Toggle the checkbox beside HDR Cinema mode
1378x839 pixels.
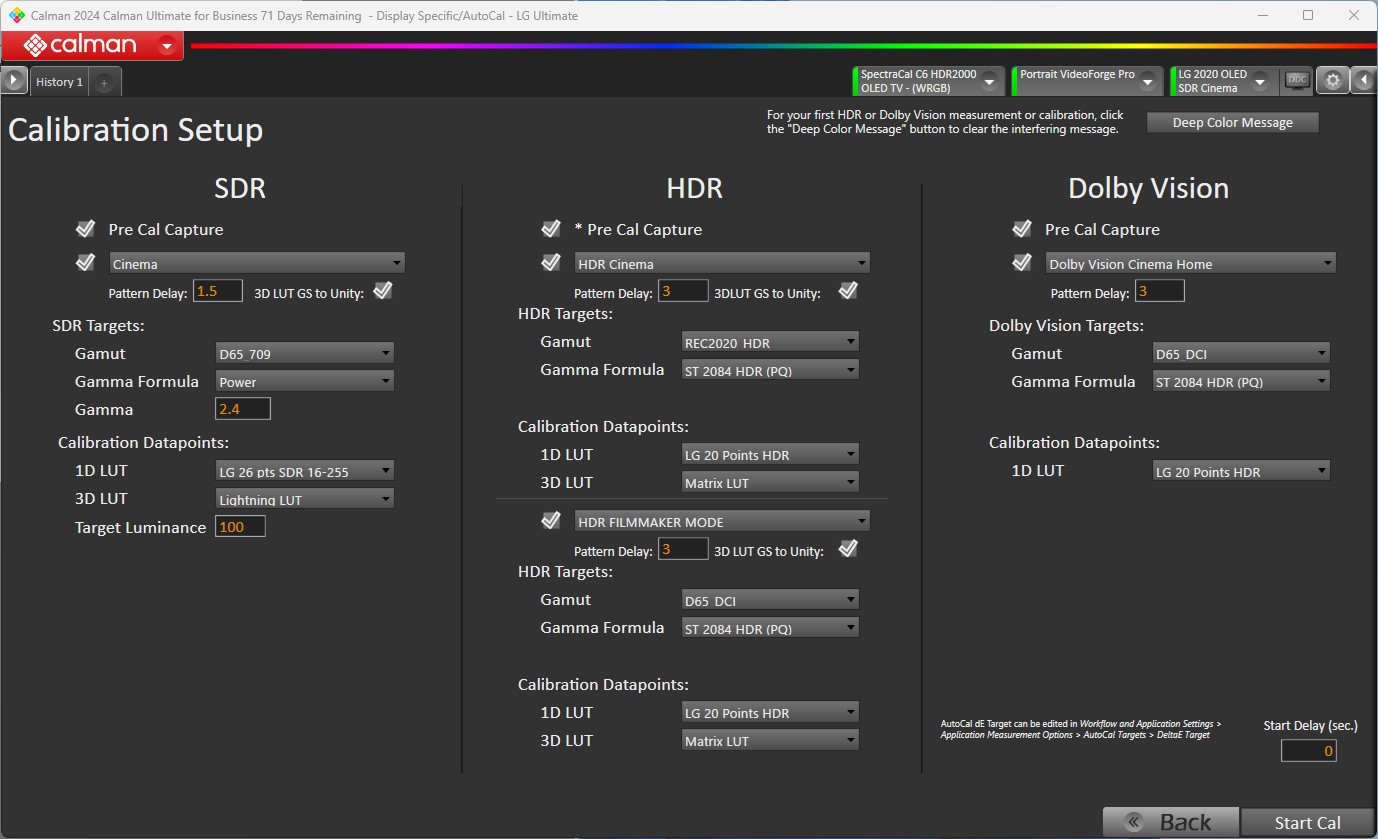551,263
